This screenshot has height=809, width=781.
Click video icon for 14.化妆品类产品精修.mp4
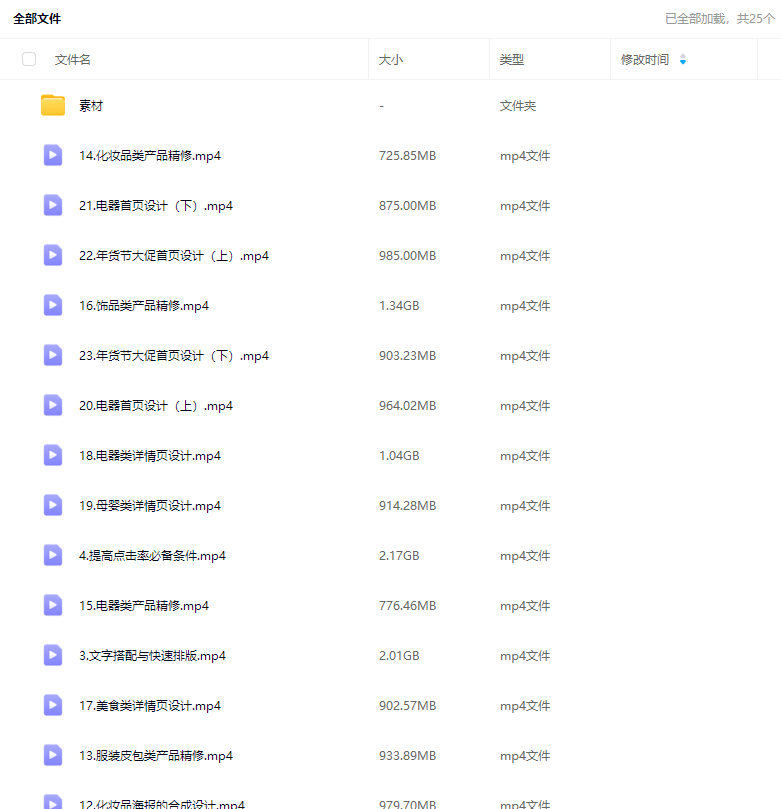[x=53, y=155]
